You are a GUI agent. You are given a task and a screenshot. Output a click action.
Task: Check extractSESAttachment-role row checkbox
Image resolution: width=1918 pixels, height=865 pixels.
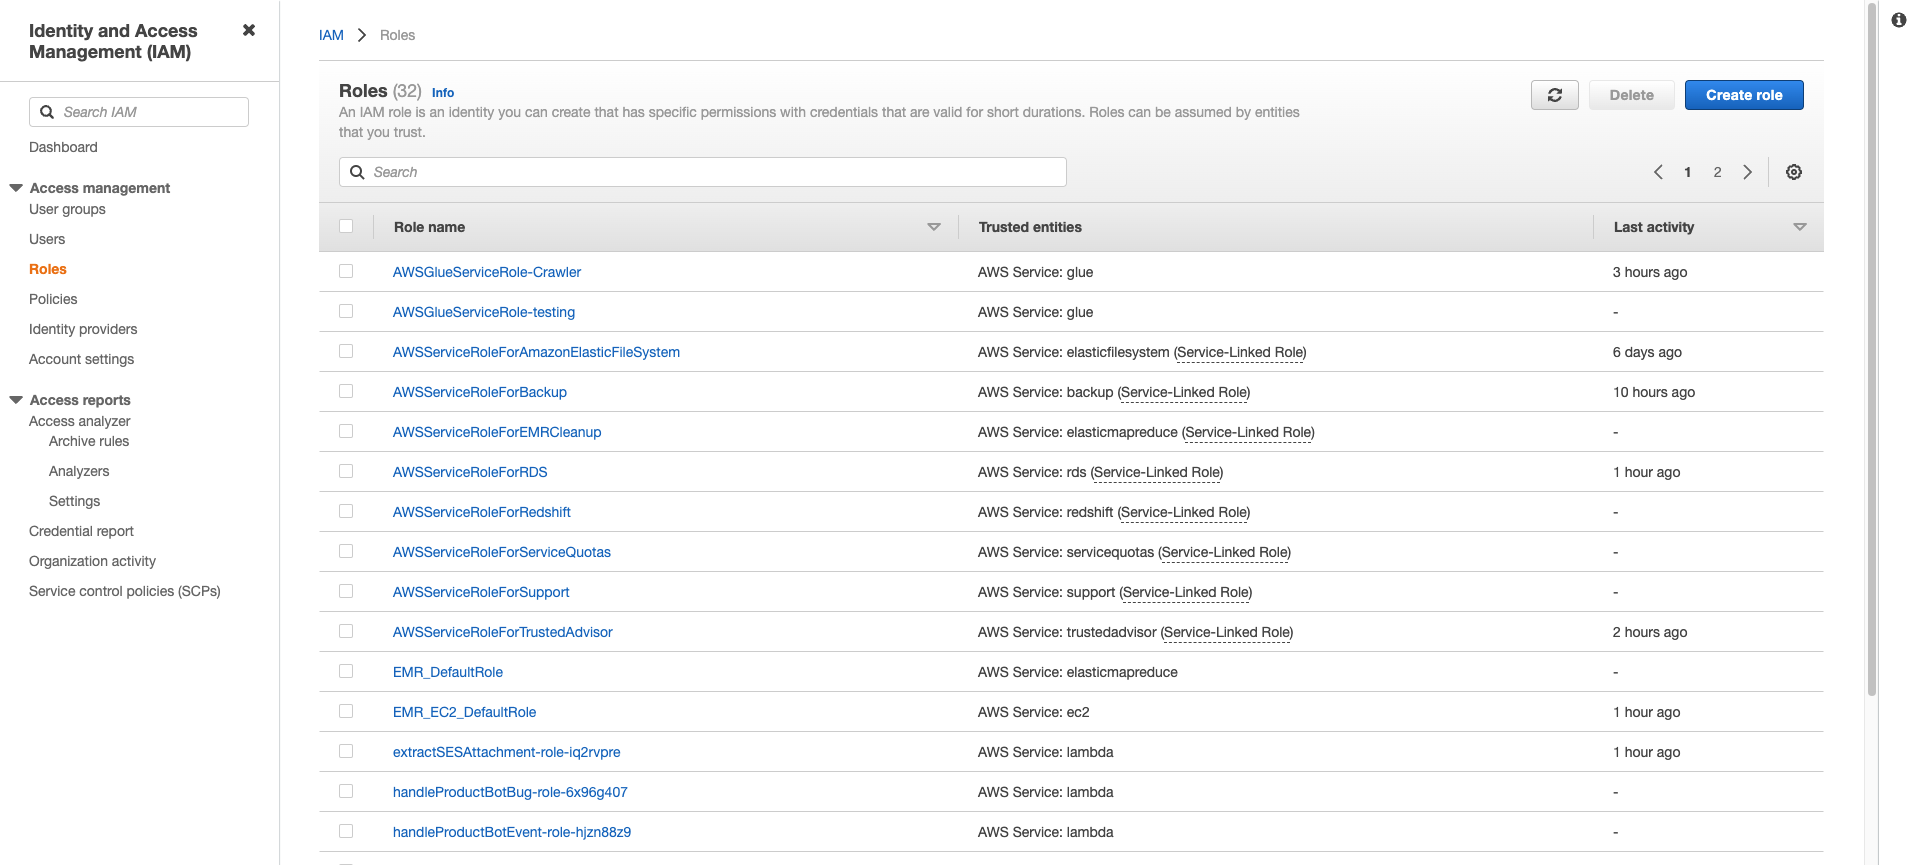tap(346, 751)
